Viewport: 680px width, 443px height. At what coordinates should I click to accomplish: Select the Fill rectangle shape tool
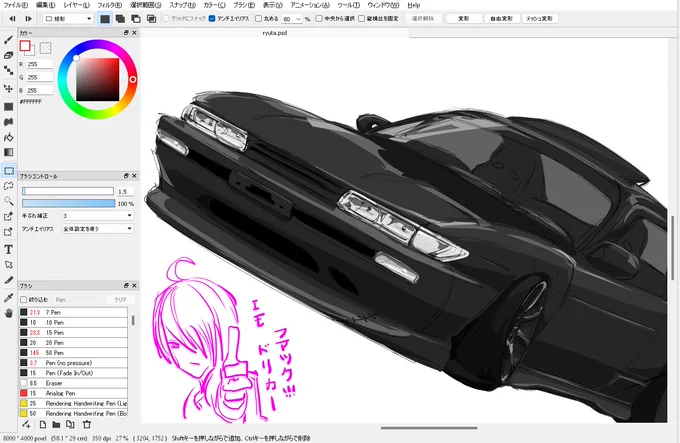[8, 107]
